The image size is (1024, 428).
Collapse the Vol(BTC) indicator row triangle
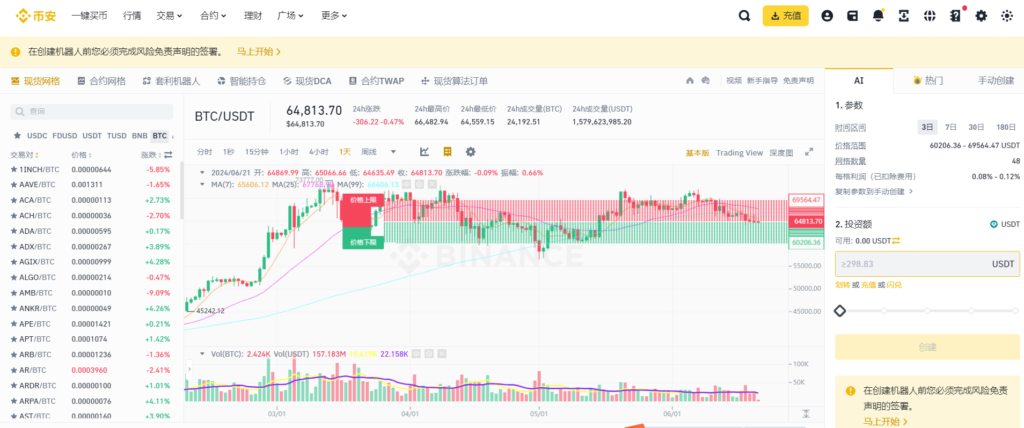coord(202,354)
